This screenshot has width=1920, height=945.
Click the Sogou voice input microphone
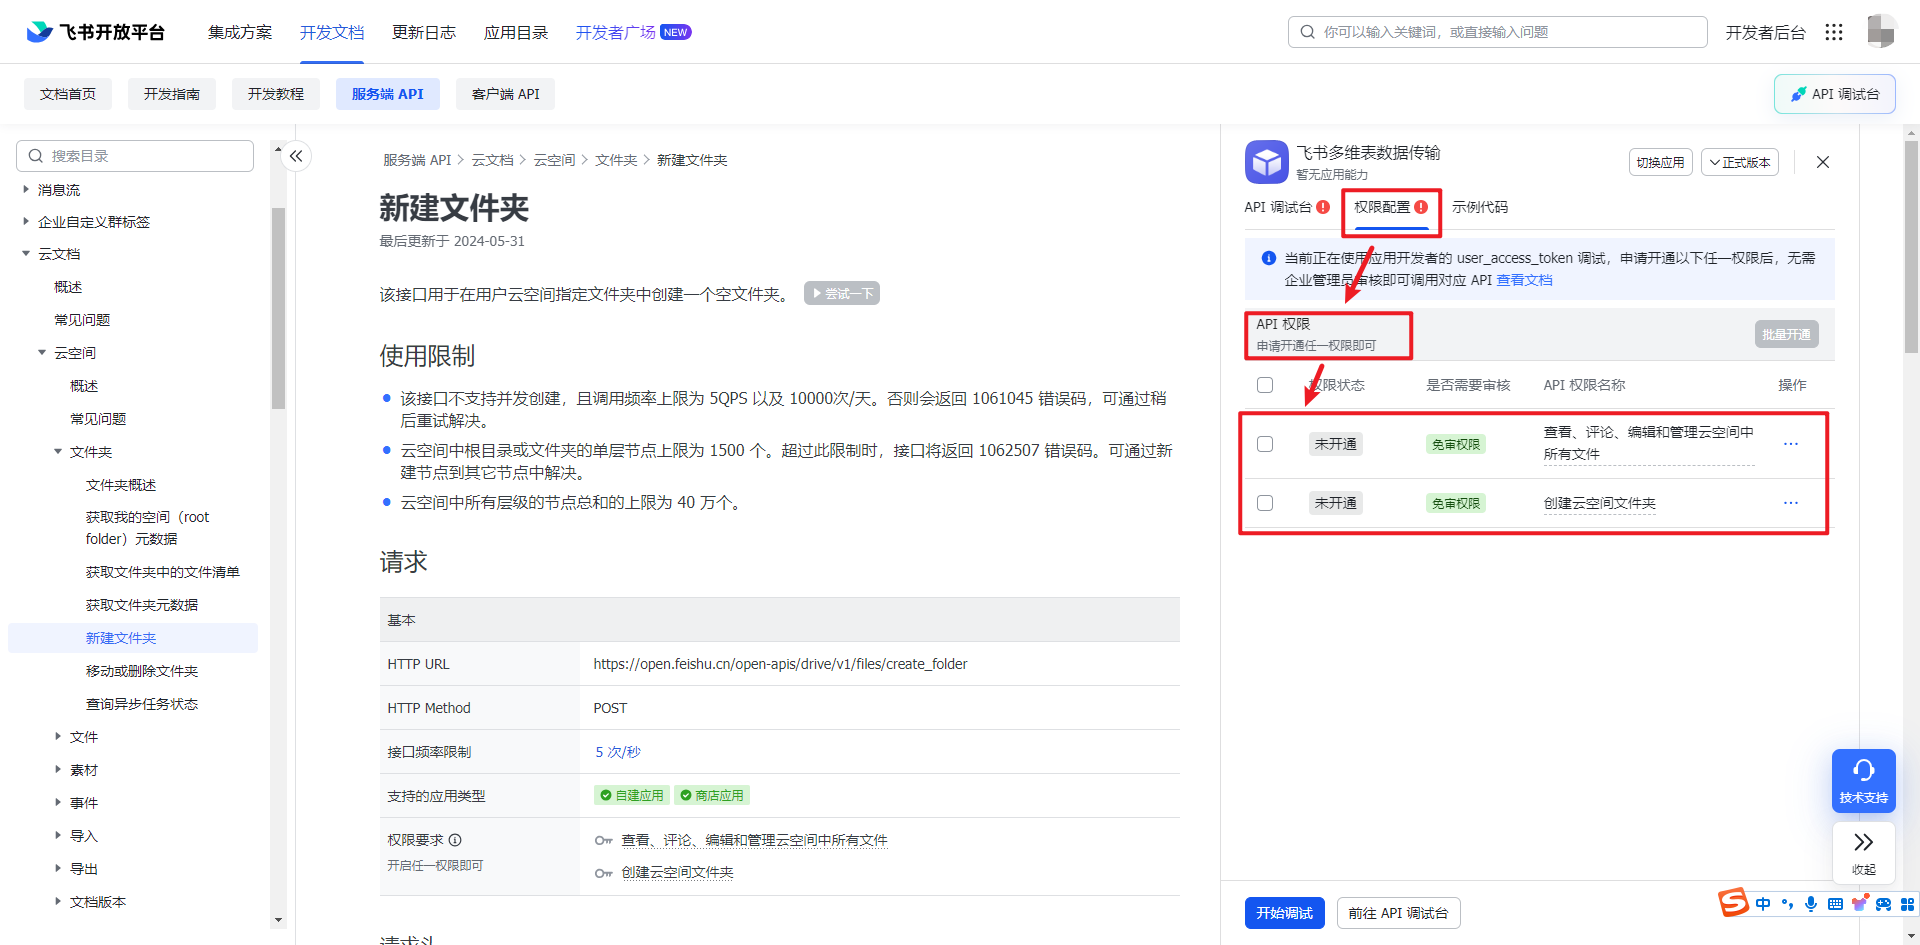click(x=1811, y=904)
